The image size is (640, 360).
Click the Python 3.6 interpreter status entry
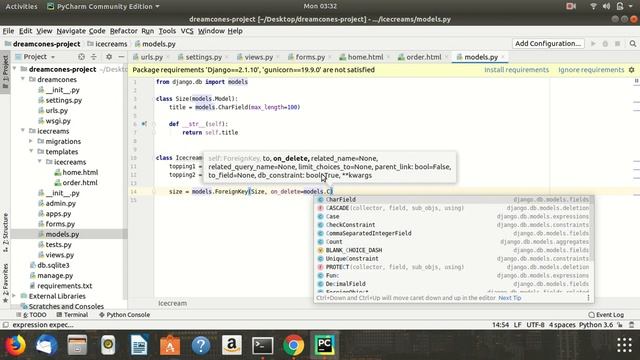pos(596,325)
